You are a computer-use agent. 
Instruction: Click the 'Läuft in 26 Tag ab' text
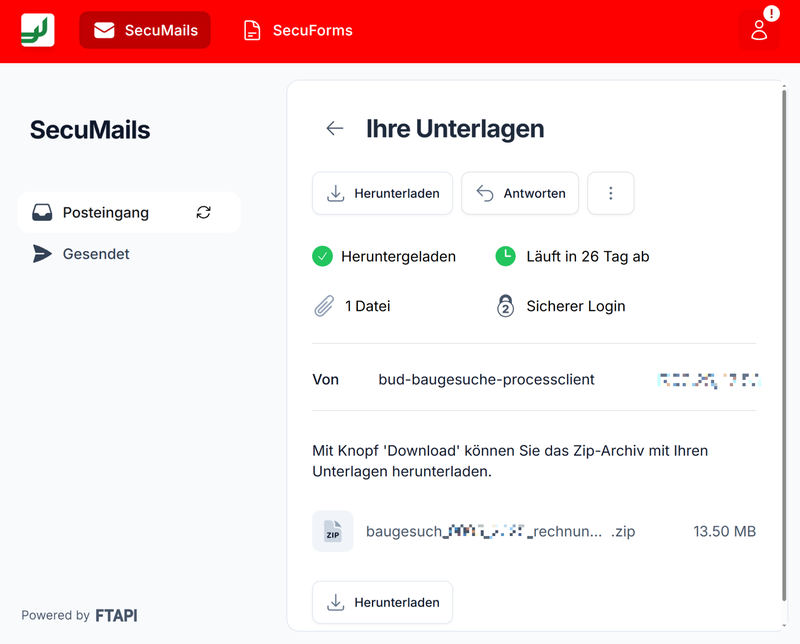pyautogui.click(x=588, y=256)
